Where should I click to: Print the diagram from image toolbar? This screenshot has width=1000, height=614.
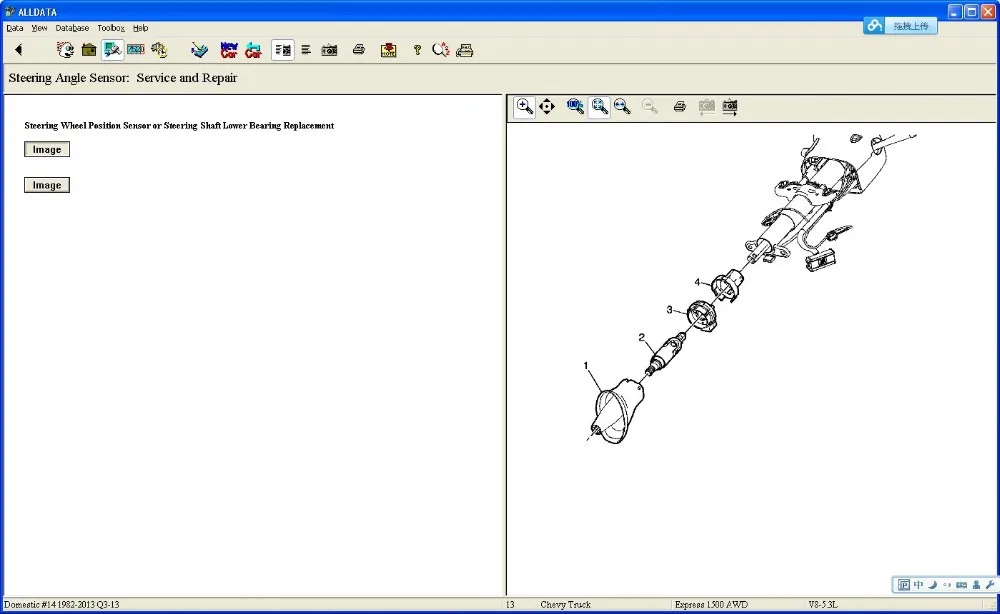680,106
